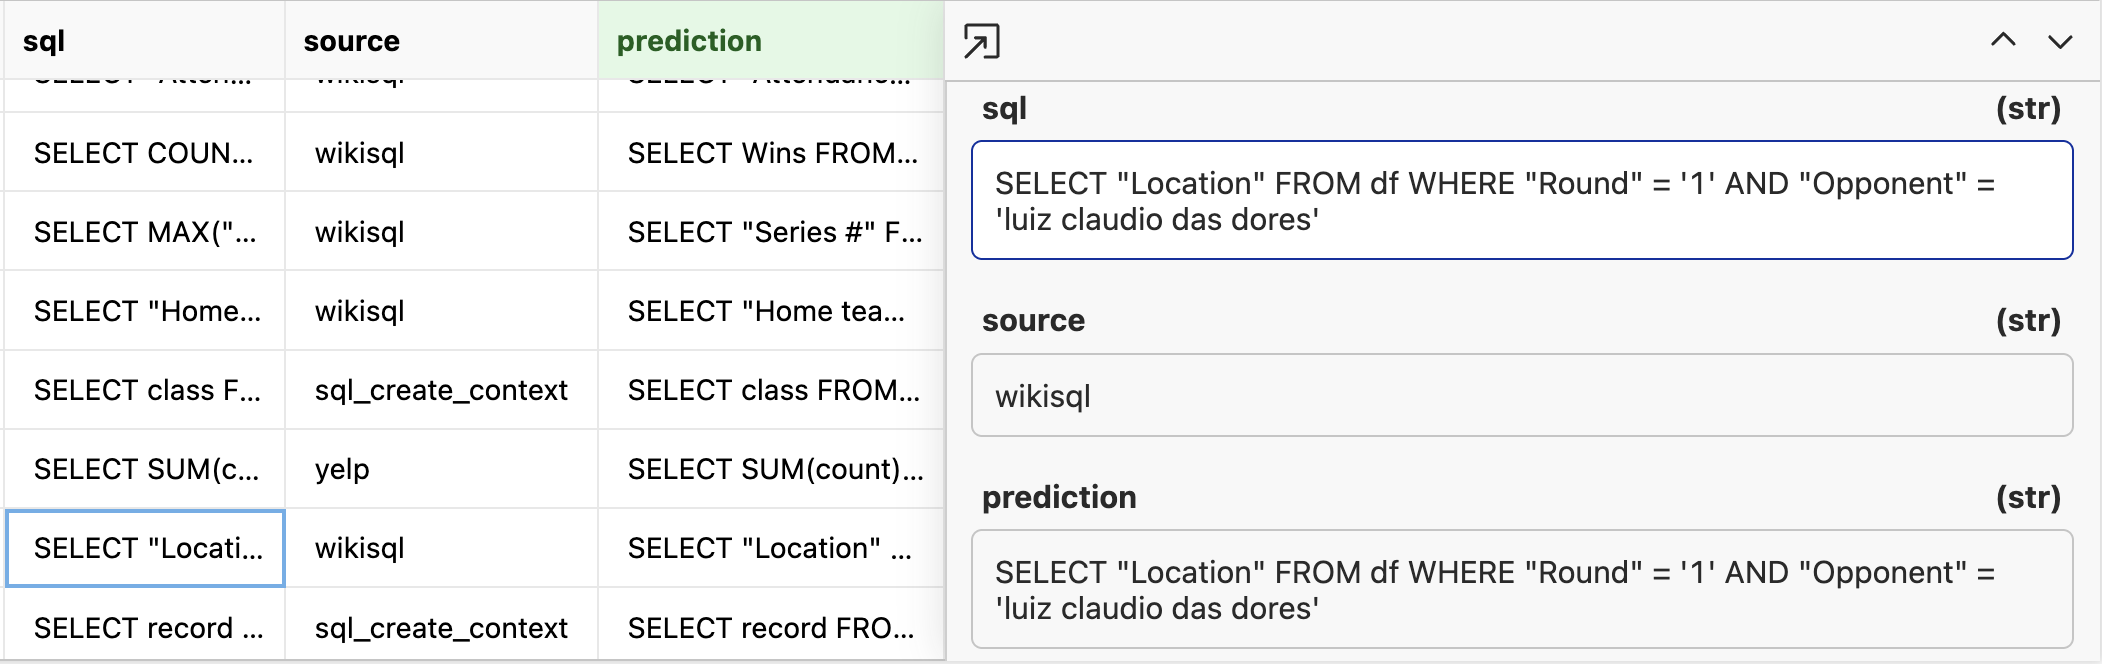Select the SELECT SUM(count) prediction cell

pos(771,469)
